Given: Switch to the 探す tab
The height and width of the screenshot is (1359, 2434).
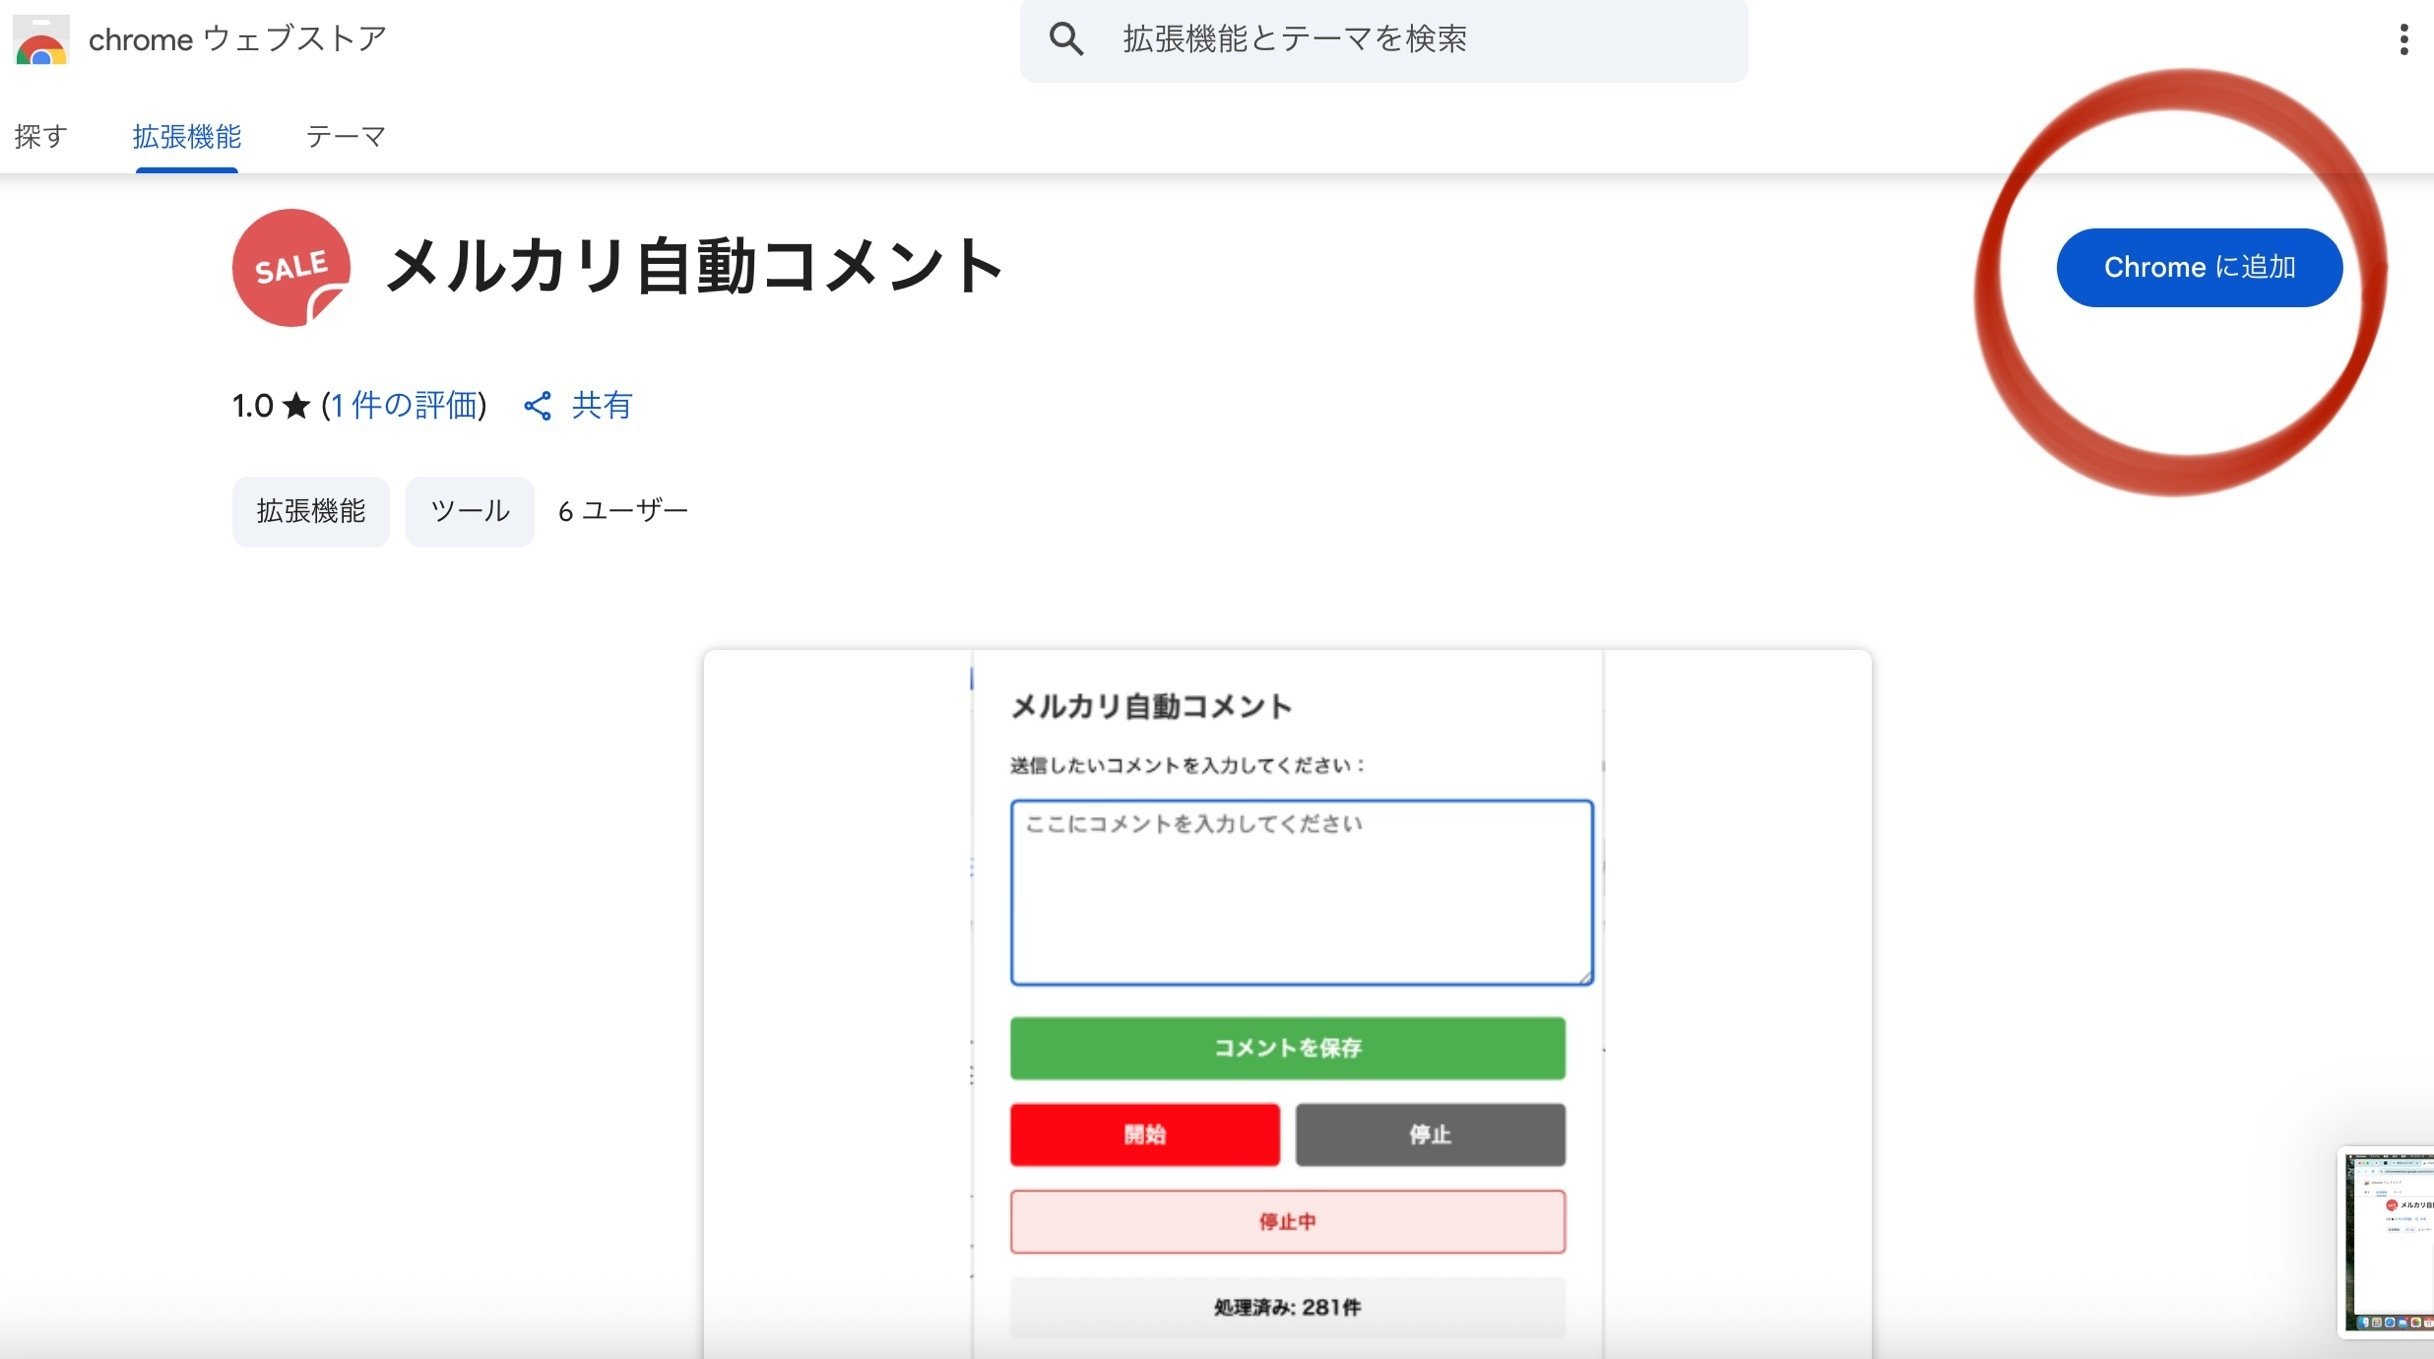Looking at the screenshot, I should pos(40,136).
